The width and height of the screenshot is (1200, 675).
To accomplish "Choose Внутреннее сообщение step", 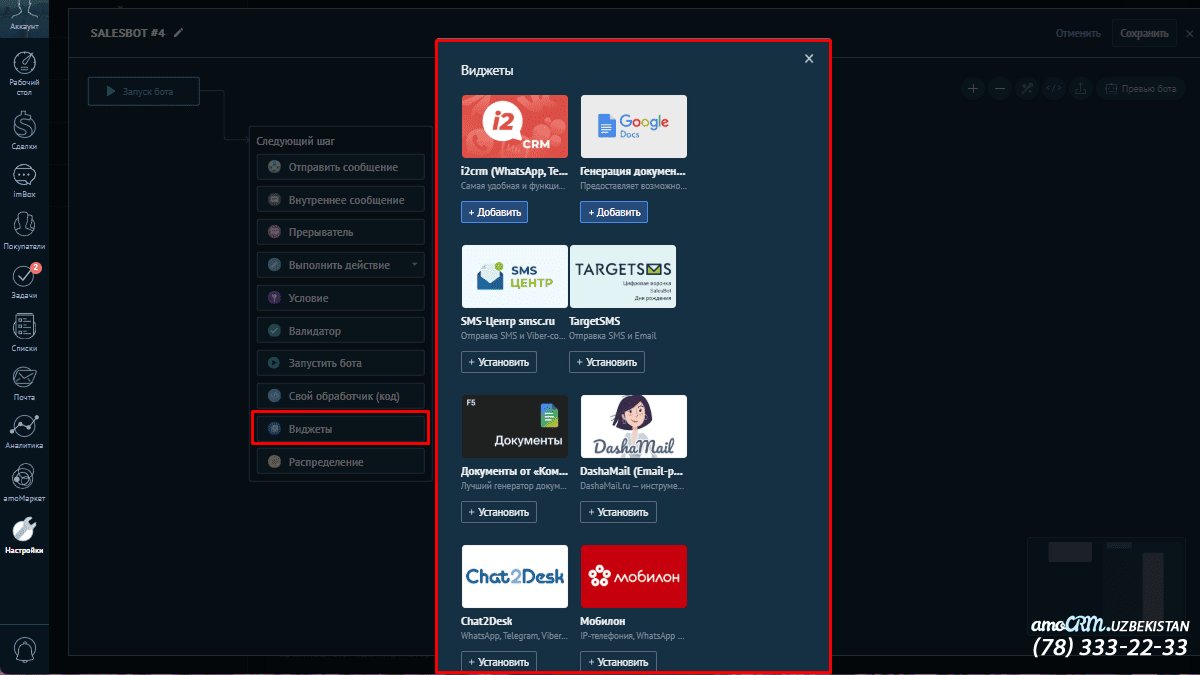I will click(341, 200).
